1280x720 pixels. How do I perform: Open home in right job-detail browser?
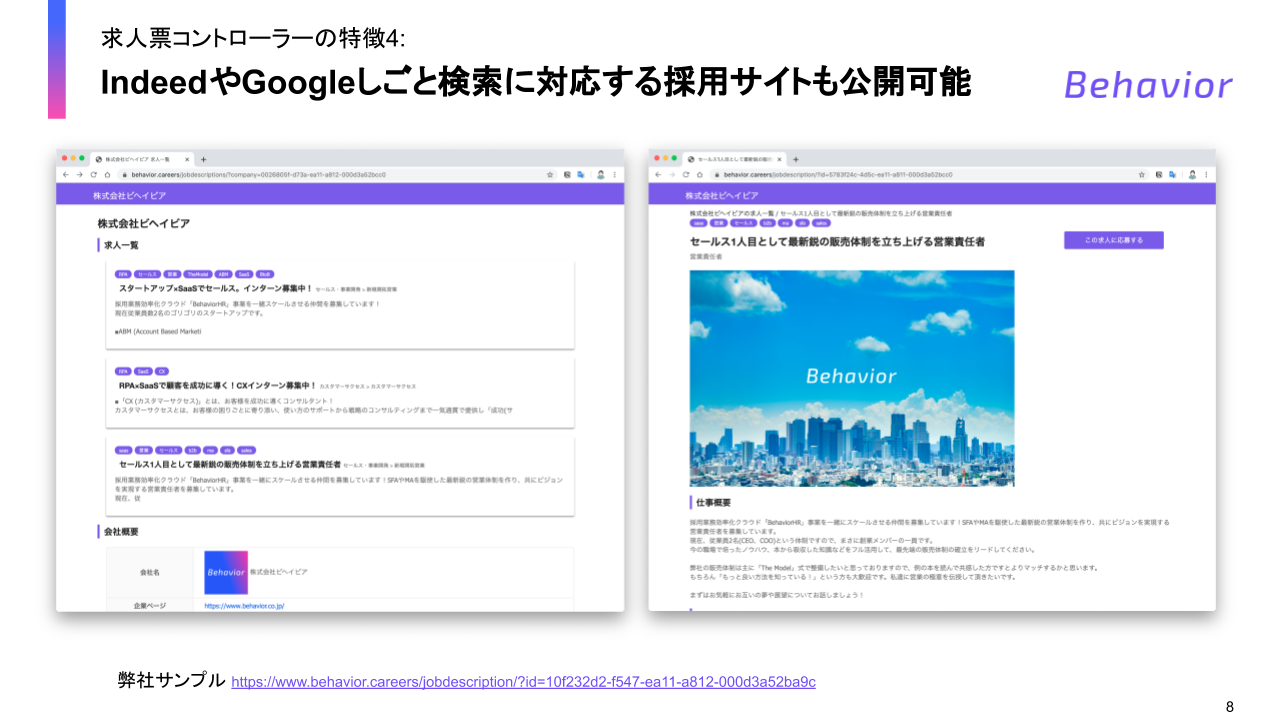(700, 174)
